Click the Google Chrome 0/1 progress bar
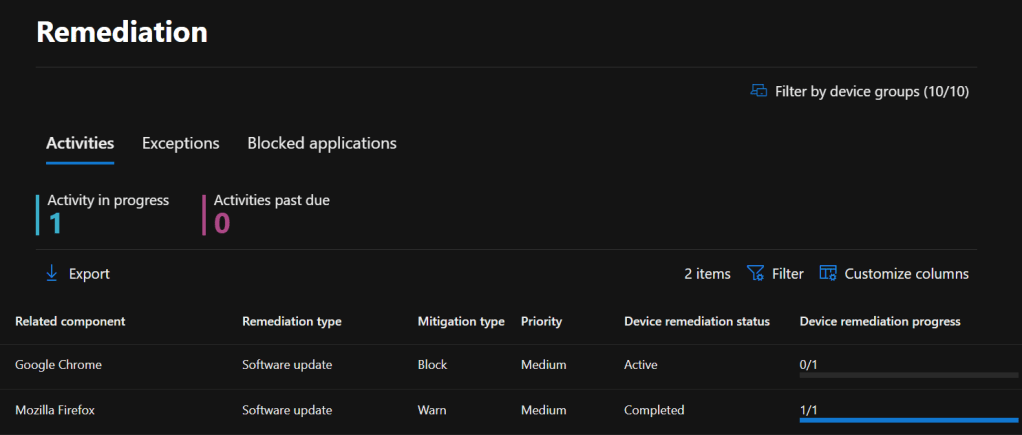The image size is (1022, 435). pyautogui.click(x=908, y=375)
